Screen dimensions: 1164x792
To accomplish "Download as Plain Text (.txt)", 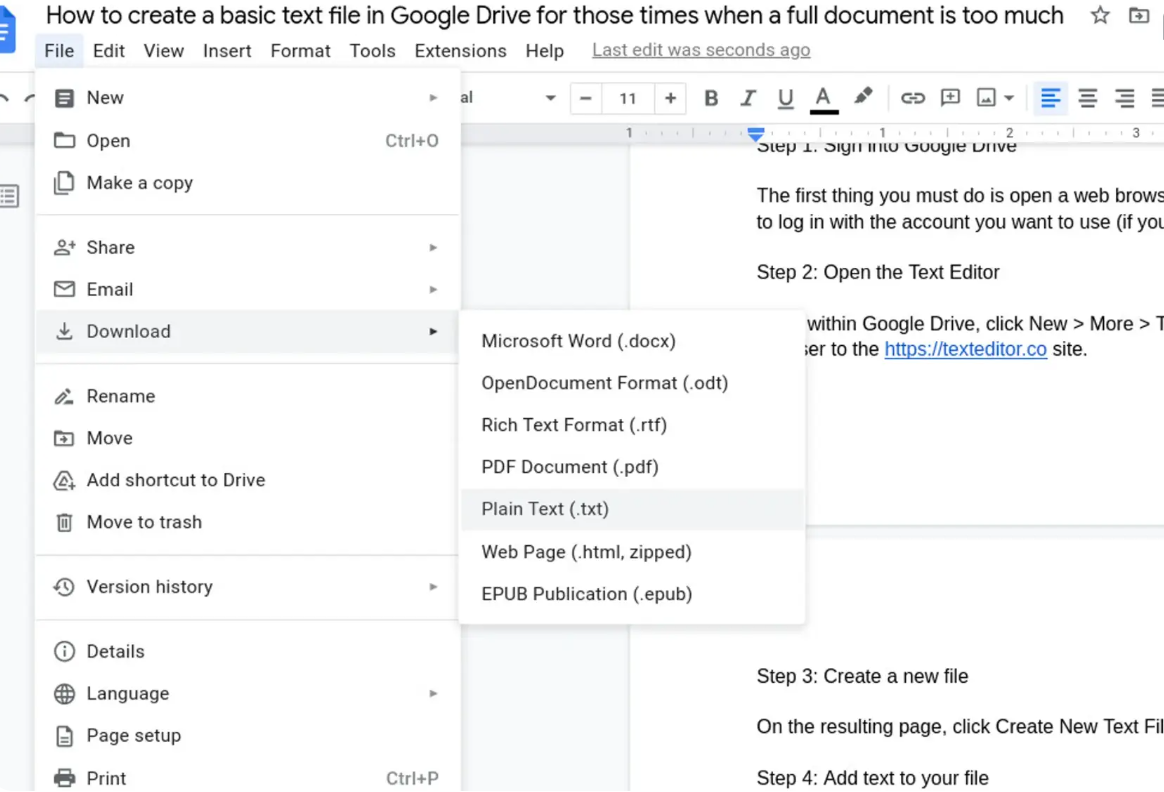I will tap(632, 509).
